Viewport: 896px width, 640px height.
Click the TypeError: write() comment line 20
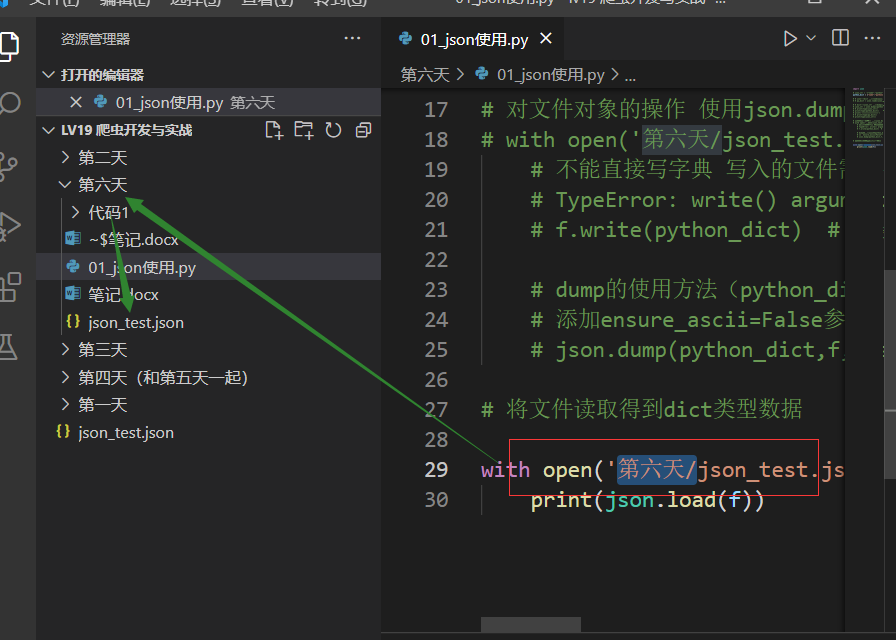coord(687,200)
